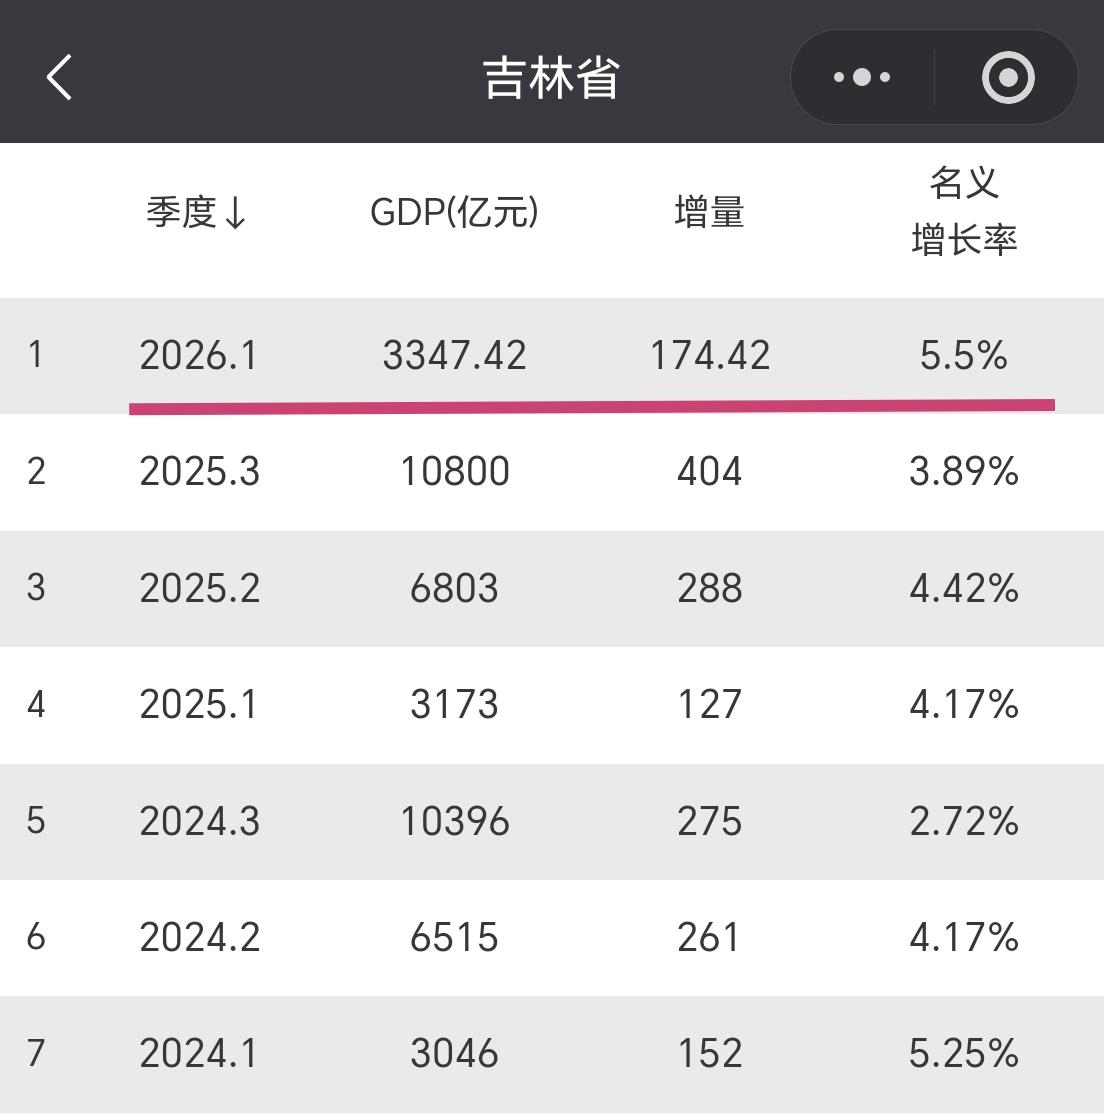The image size is (1104, 1114).
Task: Click the 5.5% growth rate value
Action: 965,356
